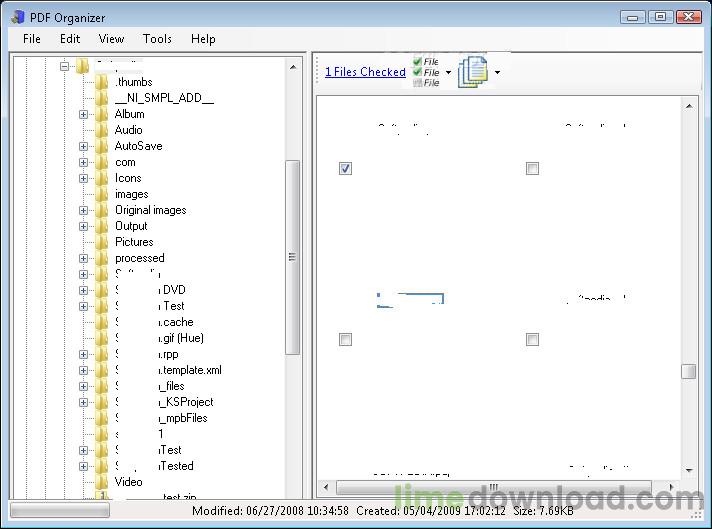
Task: Click the thumbnail pane scroll-up arrow
Action: point(689,106)
